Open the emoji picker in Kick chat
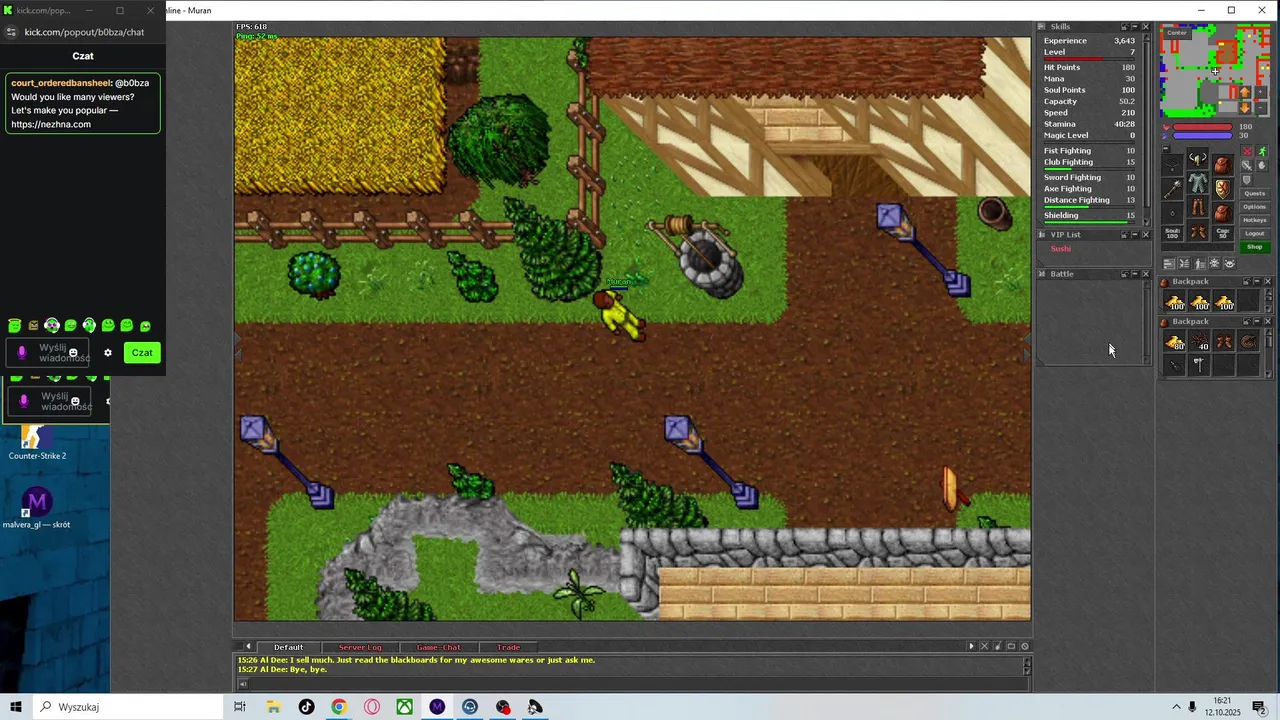 pos(73,353)
